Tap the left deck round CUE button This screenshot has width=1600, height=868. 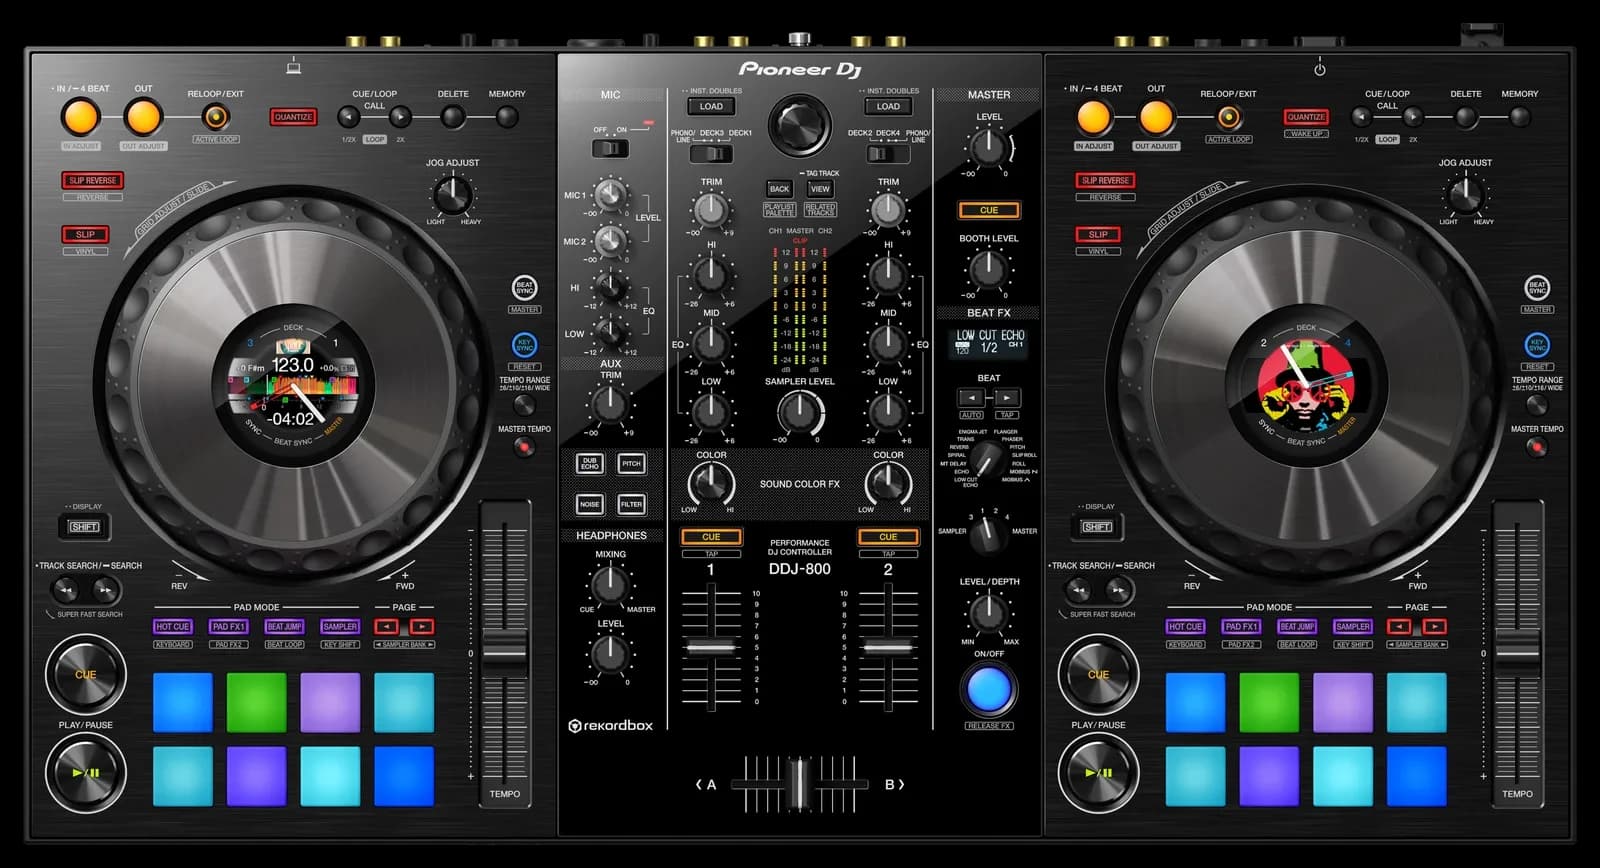pyautogui.click(x=86, y=674)
